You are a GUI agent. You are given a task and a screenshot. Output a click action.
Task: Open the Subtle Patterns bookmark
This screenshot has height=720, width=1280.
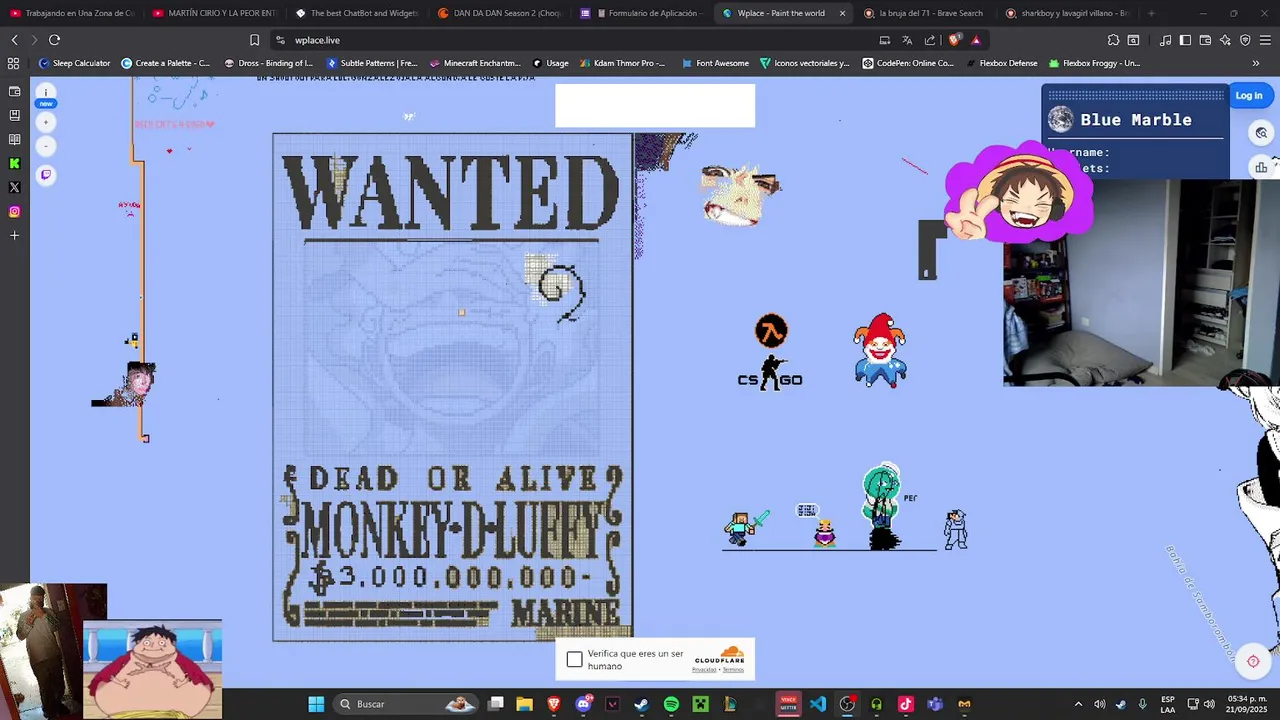pos(372,63)
